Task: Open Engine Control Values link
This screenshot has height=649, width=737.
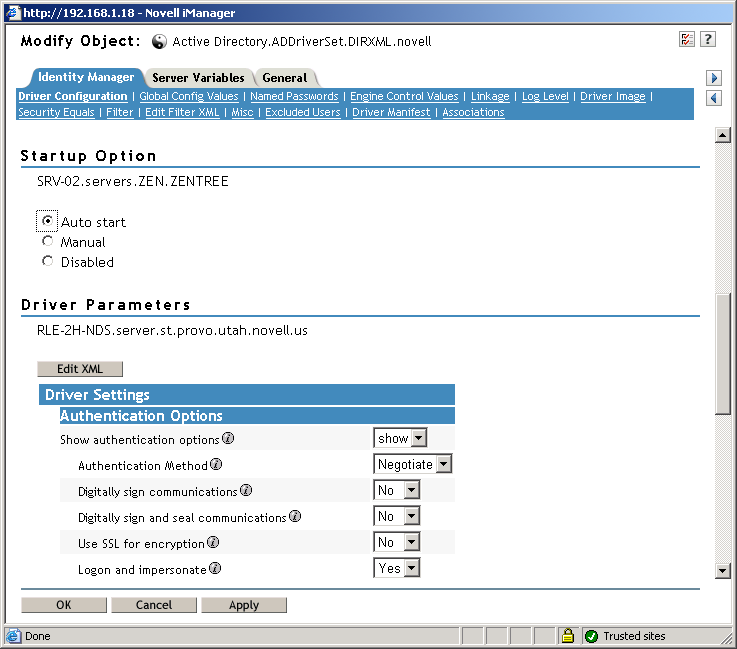Action: pyautogui.click(x=404, y=96)
